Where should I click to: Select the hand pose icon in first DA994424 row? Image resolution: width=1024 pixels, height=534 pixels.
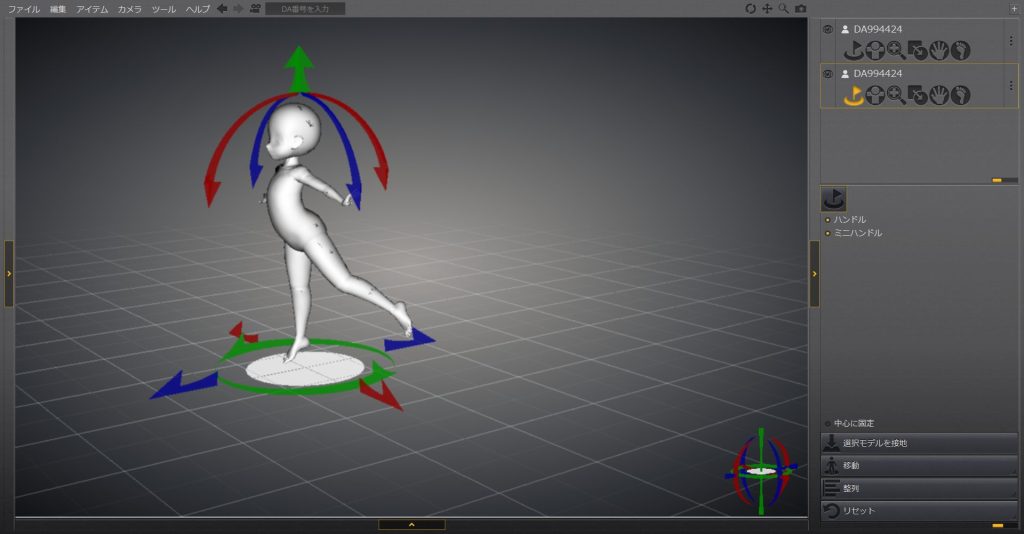point(938,50)
